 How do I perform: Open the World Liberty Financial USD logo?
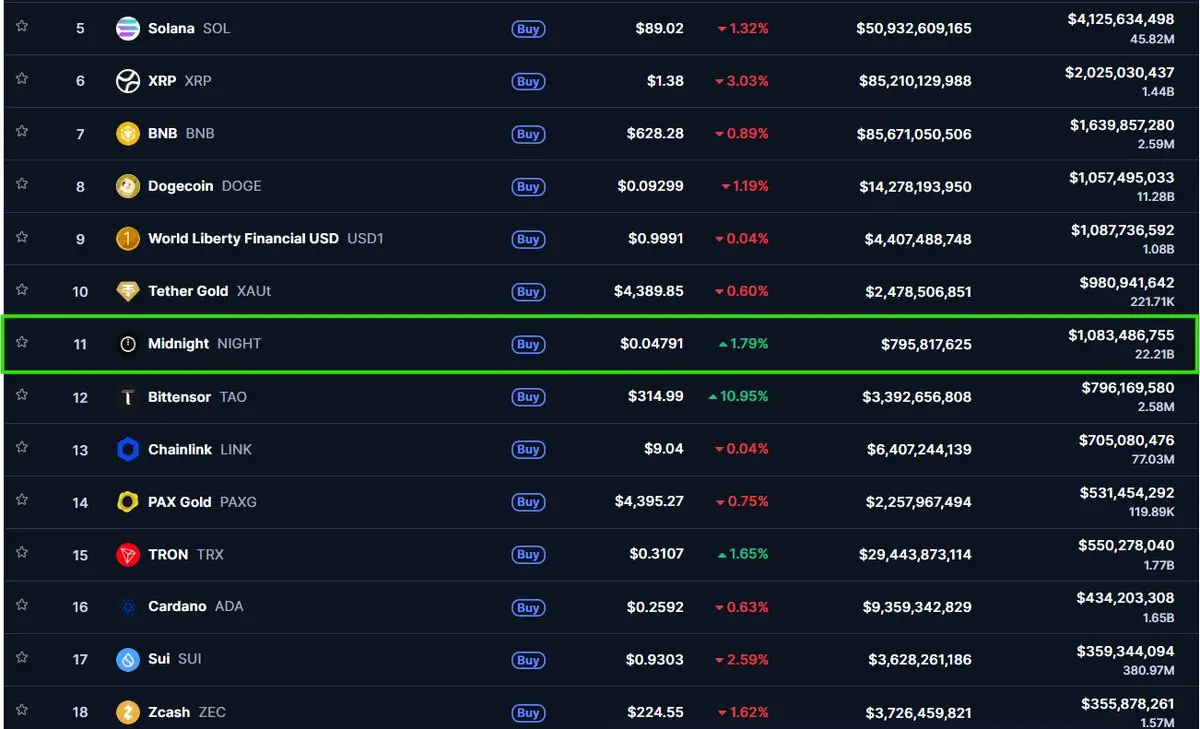(x=128, y=239)
